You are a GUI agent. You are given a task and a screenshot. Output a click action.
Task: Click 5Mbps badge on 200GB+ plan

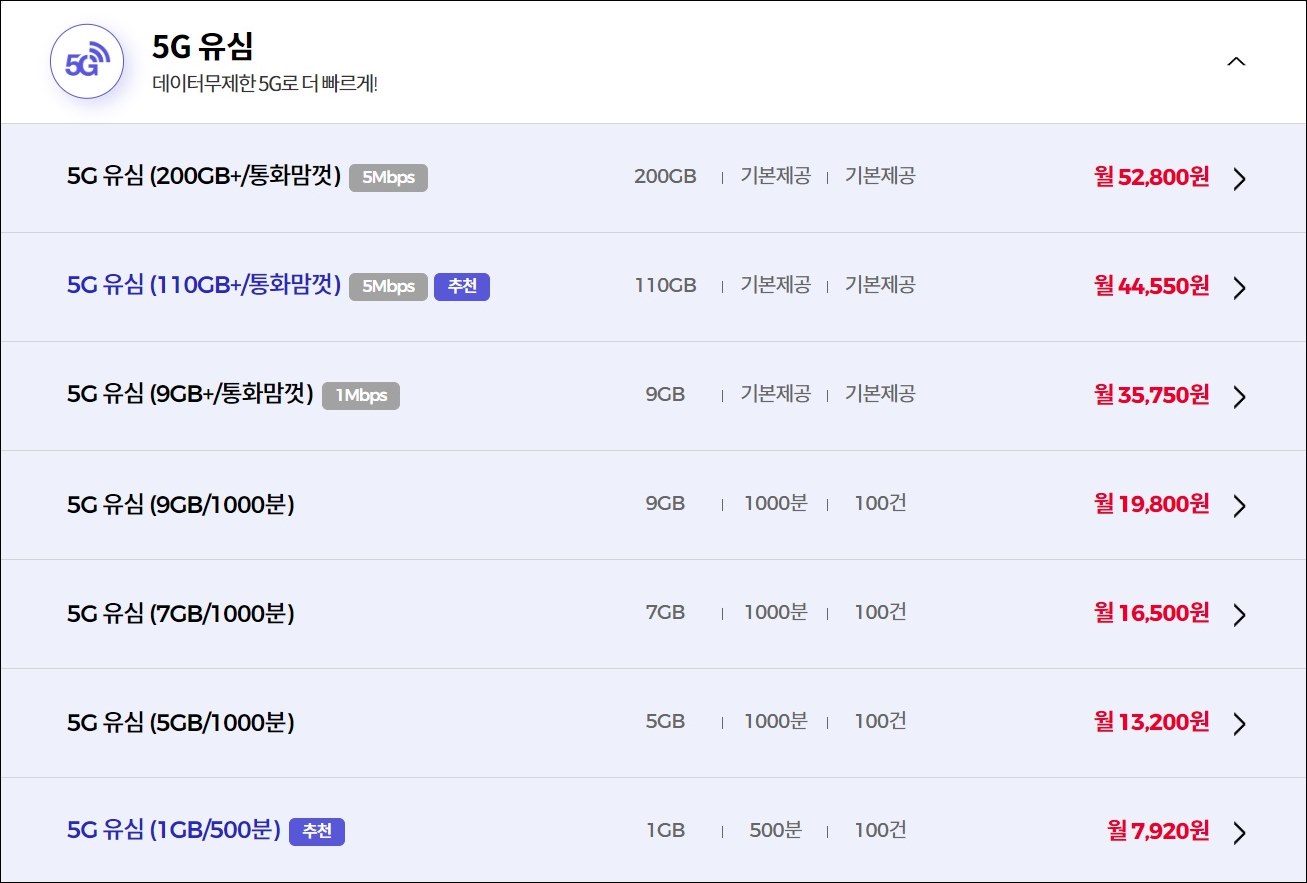[x=388, y=178]
